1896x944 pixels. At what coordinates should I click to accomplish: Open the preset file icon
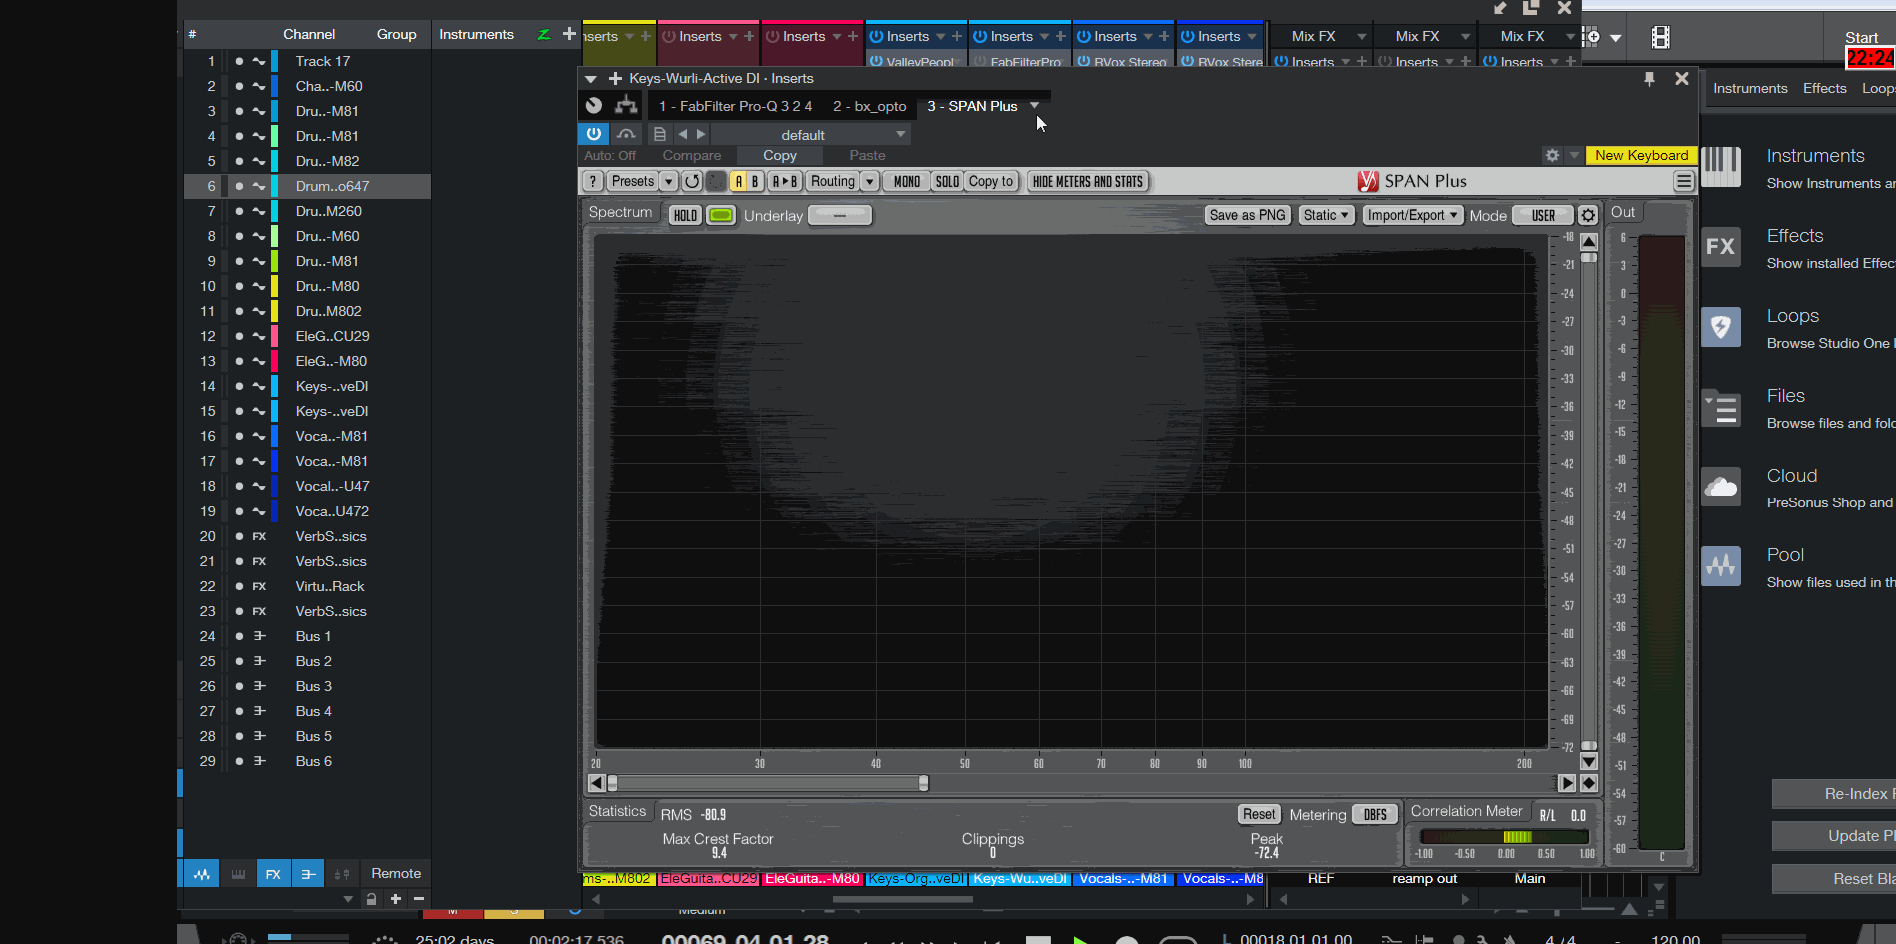[x=659, y=134]
